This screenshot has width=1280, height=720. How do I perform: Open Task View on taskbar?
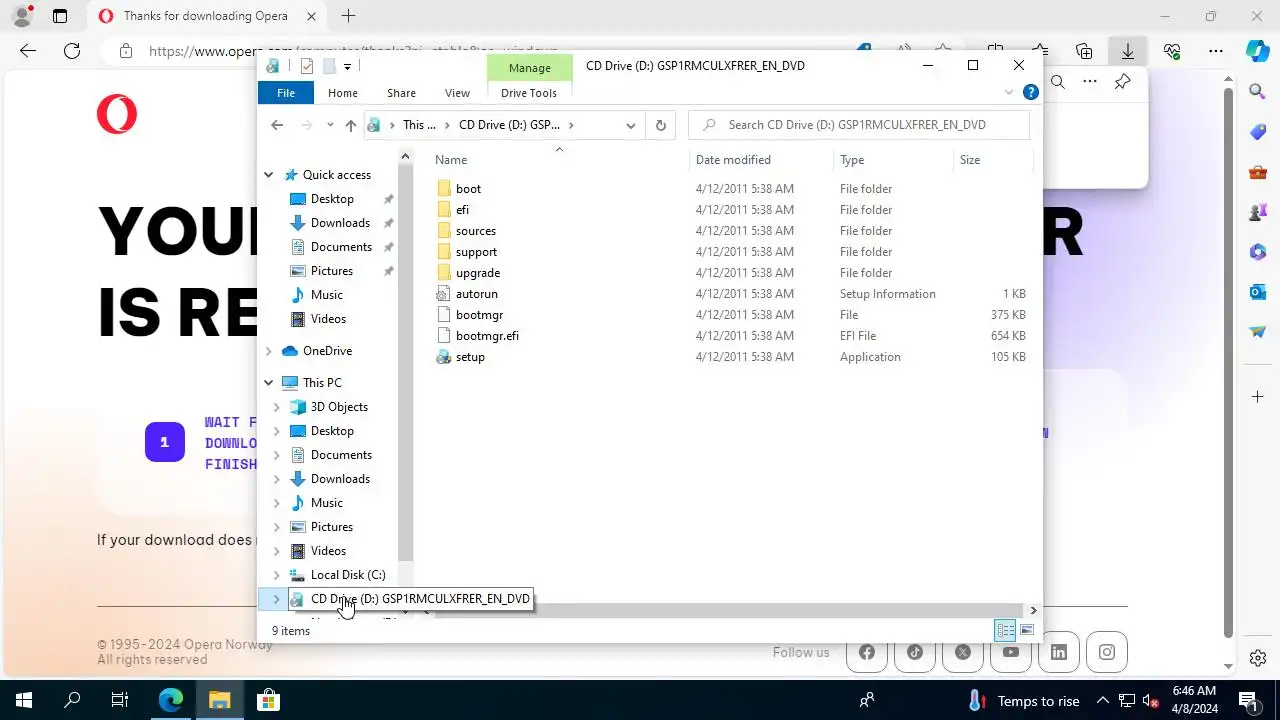[120, 700]
